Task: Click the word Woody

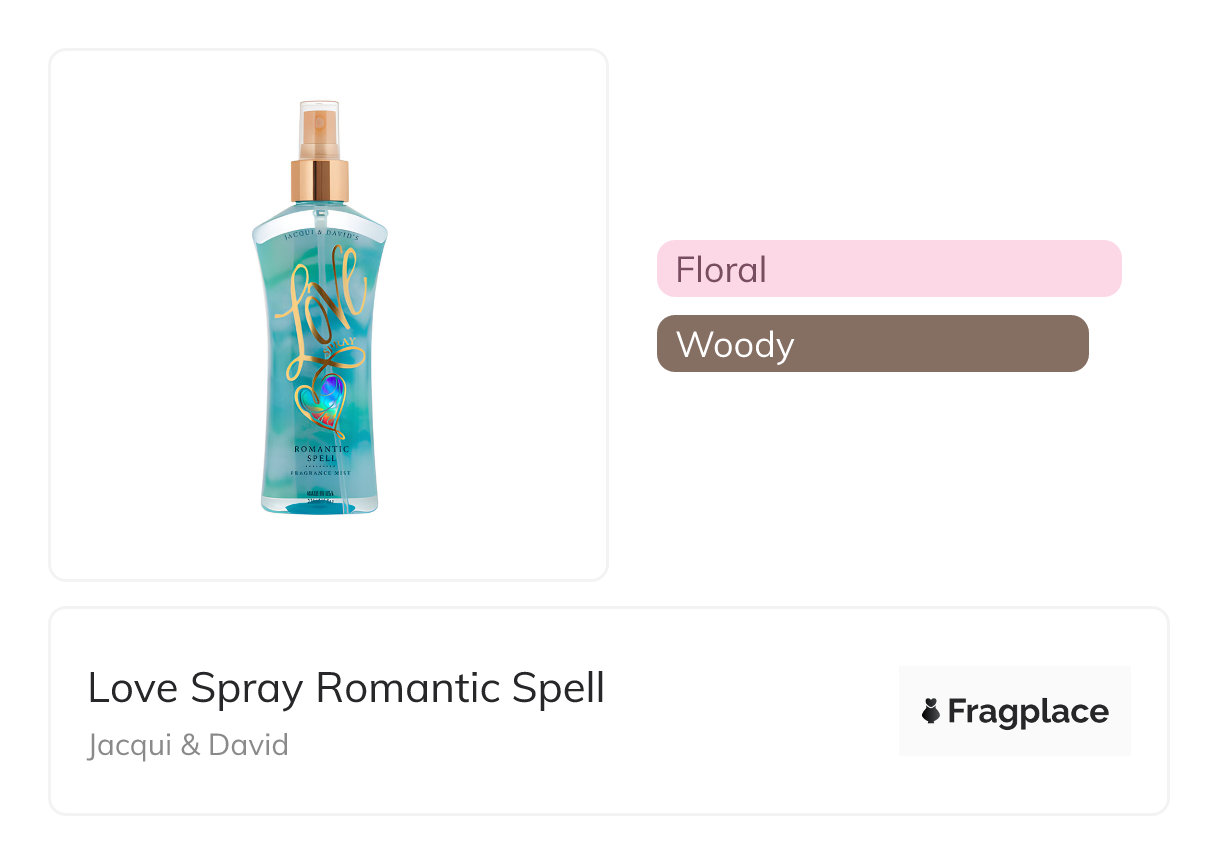Action: pos(735,345)
